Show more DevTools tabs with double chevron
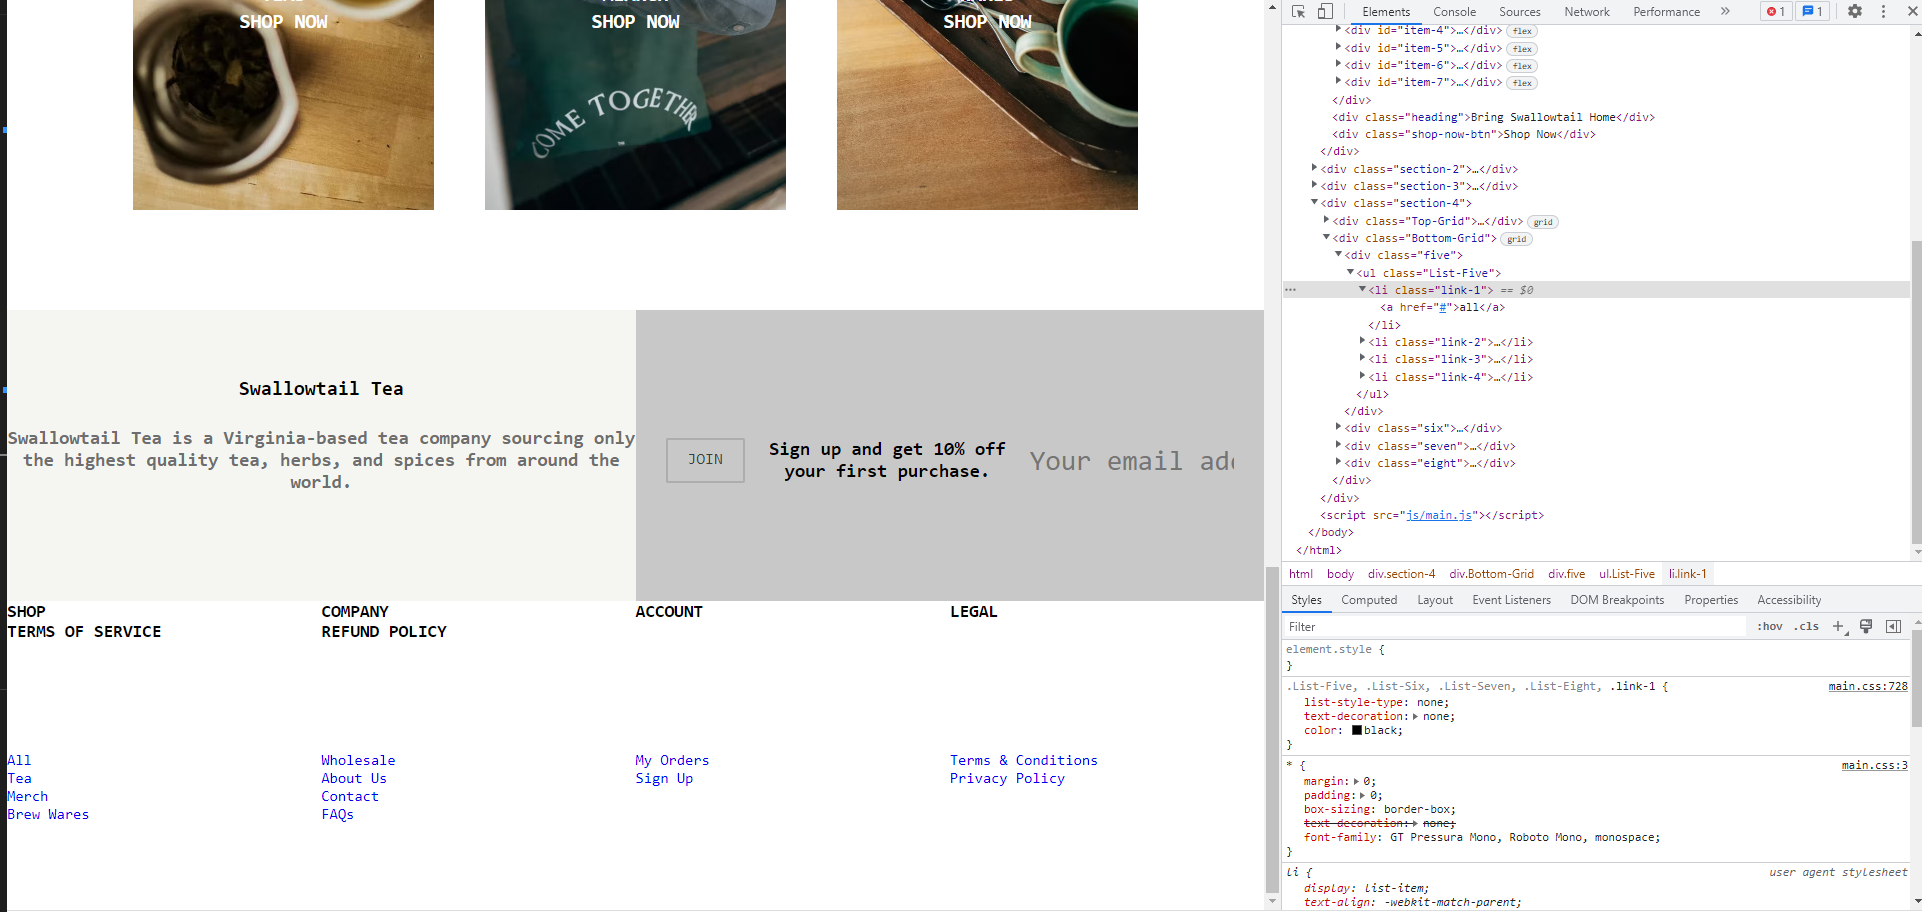This screenshot has height=912, width=1922. tap(1725, 12)
